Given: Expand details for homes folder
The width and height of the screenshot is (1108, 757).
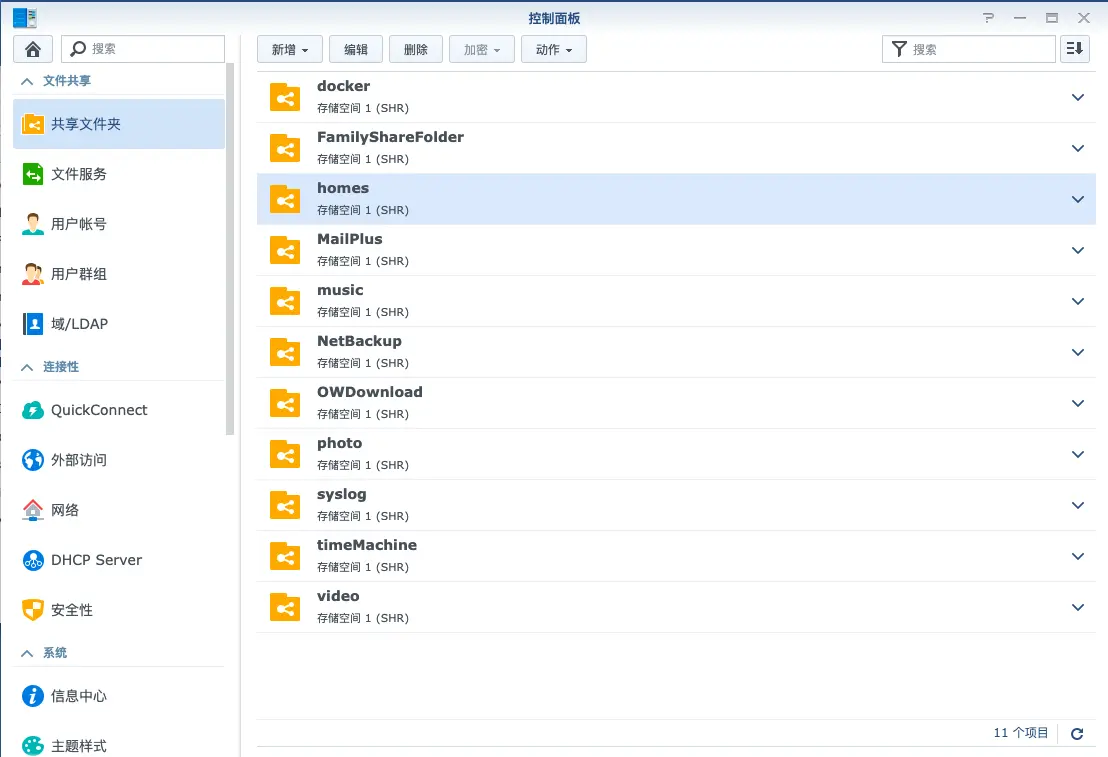Looking at the screenshot, I should tap(1078, 199).
